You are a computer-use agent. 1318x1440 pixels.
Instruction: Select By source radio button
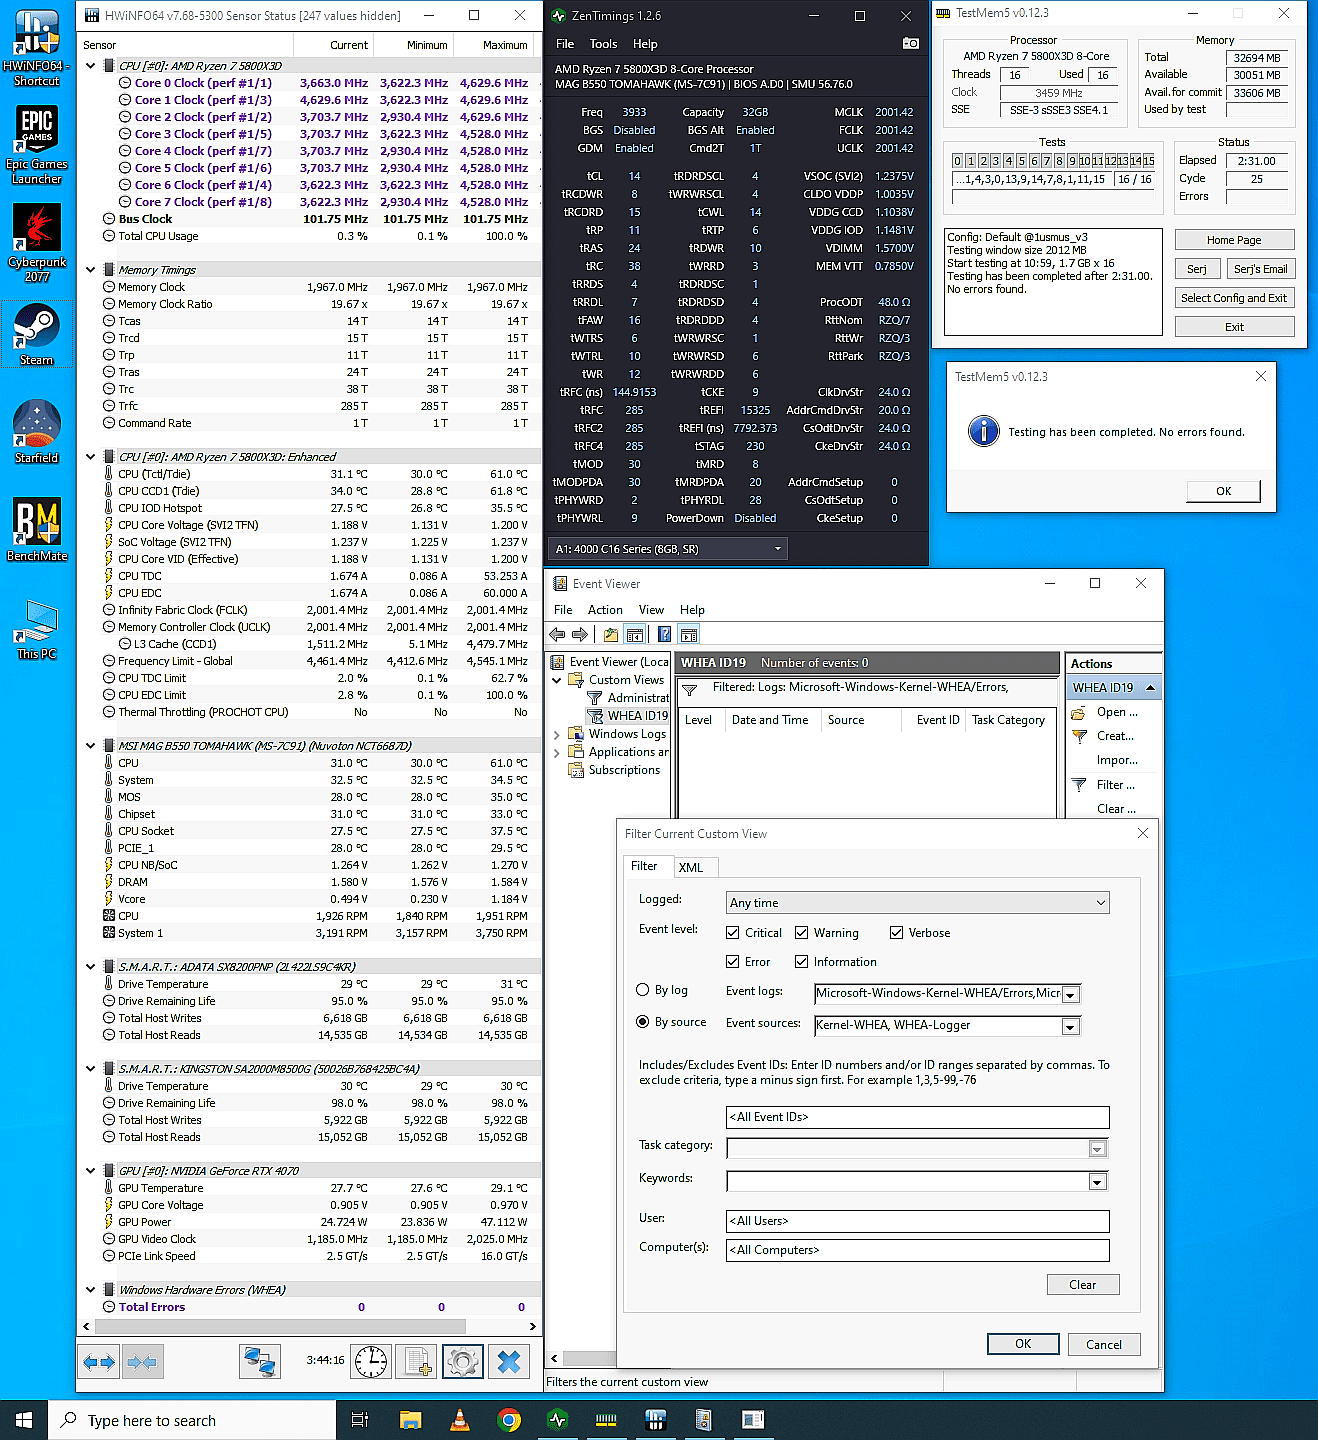(x=643, y=1021)
